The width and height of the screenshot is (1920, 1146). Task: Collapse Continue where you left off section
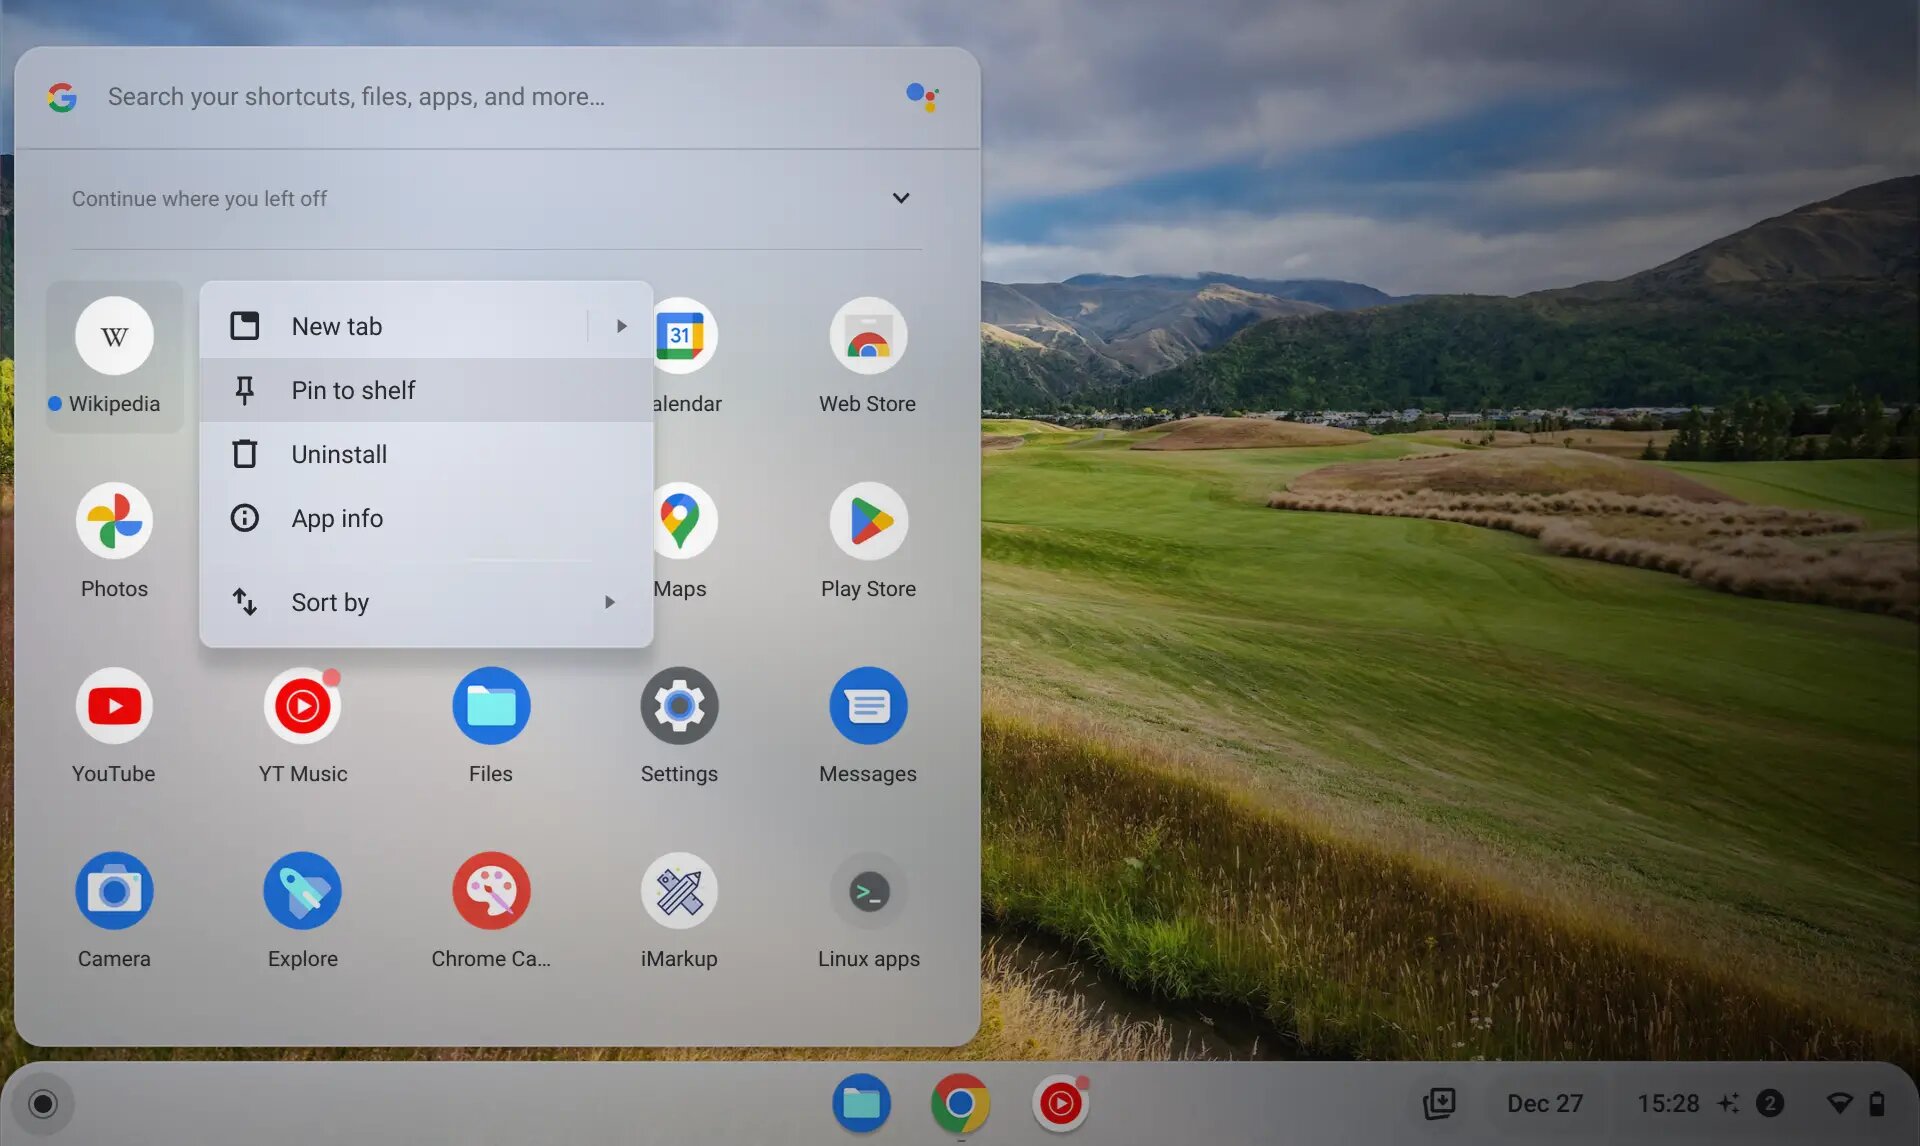[900, 198]
